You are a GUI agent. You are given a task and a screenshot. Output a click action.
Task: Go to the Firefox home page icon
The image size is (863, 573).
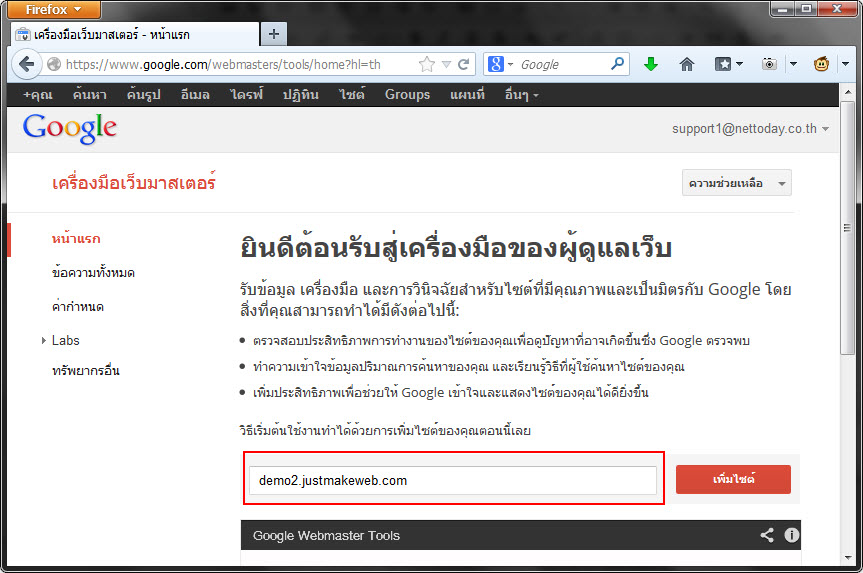point(686,64)
